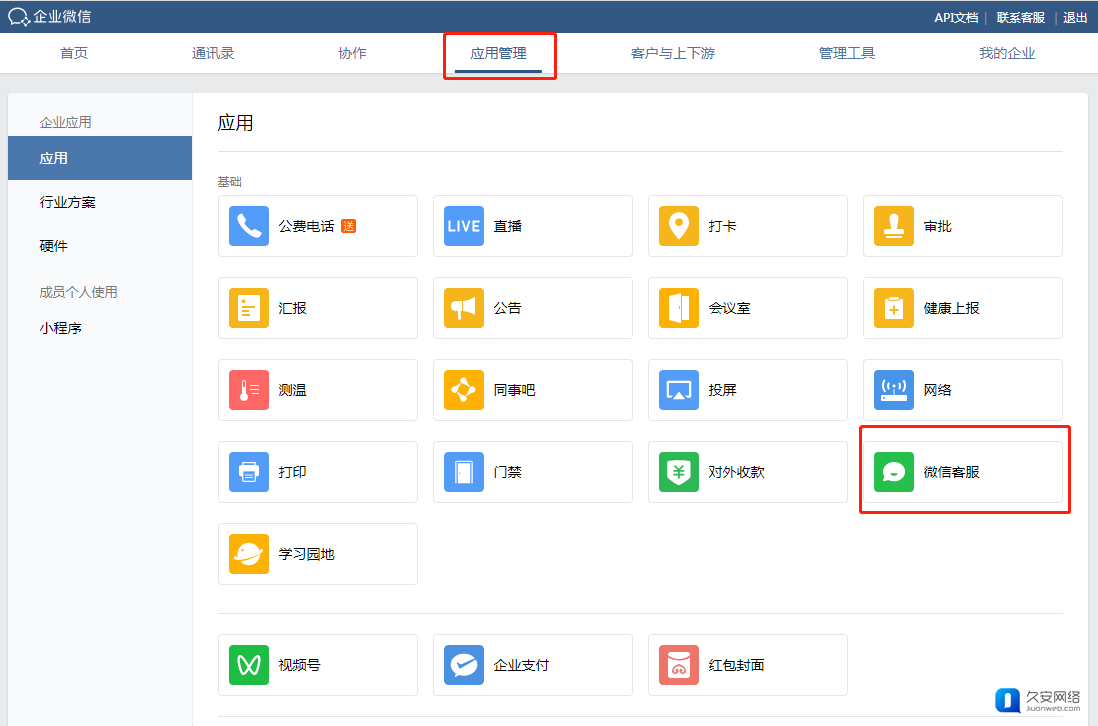Screen dimensions: 1098x726
Task: Open the 公费电话 phone icon
Action: (249, 226)
